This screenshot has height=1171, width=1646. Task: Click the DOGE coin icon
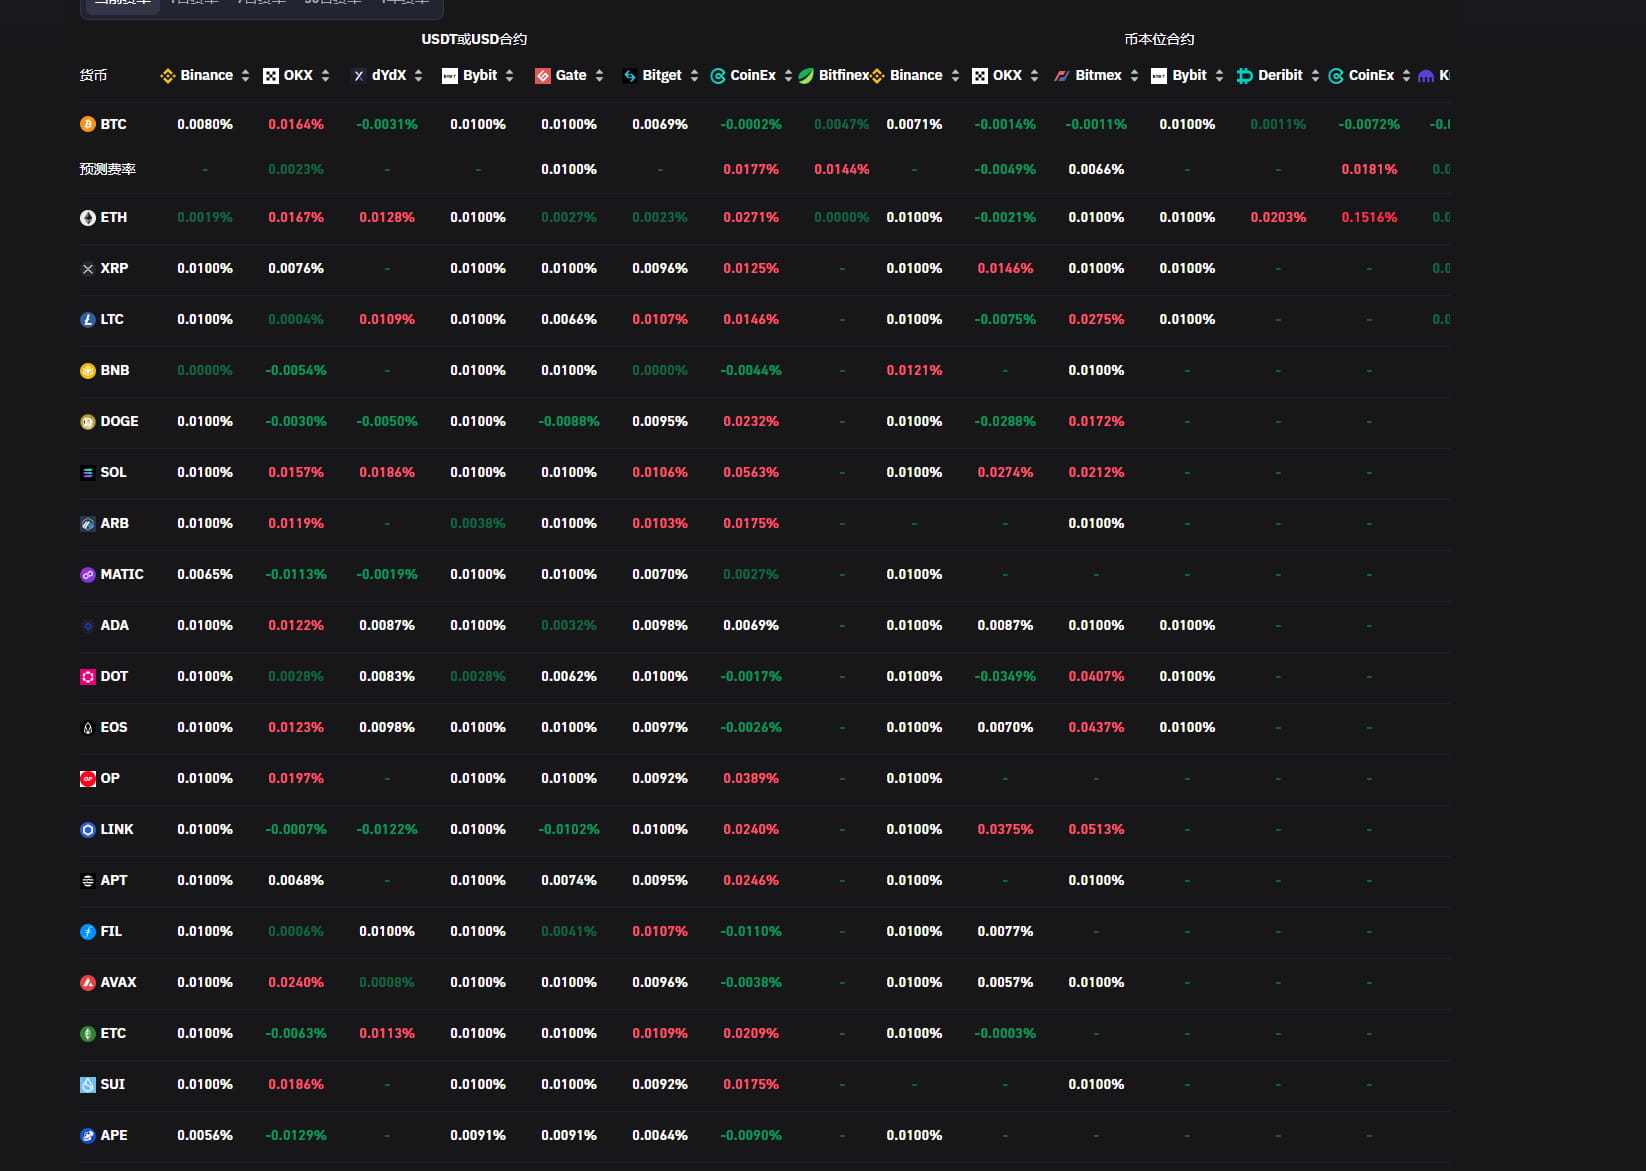pos(88,421)
